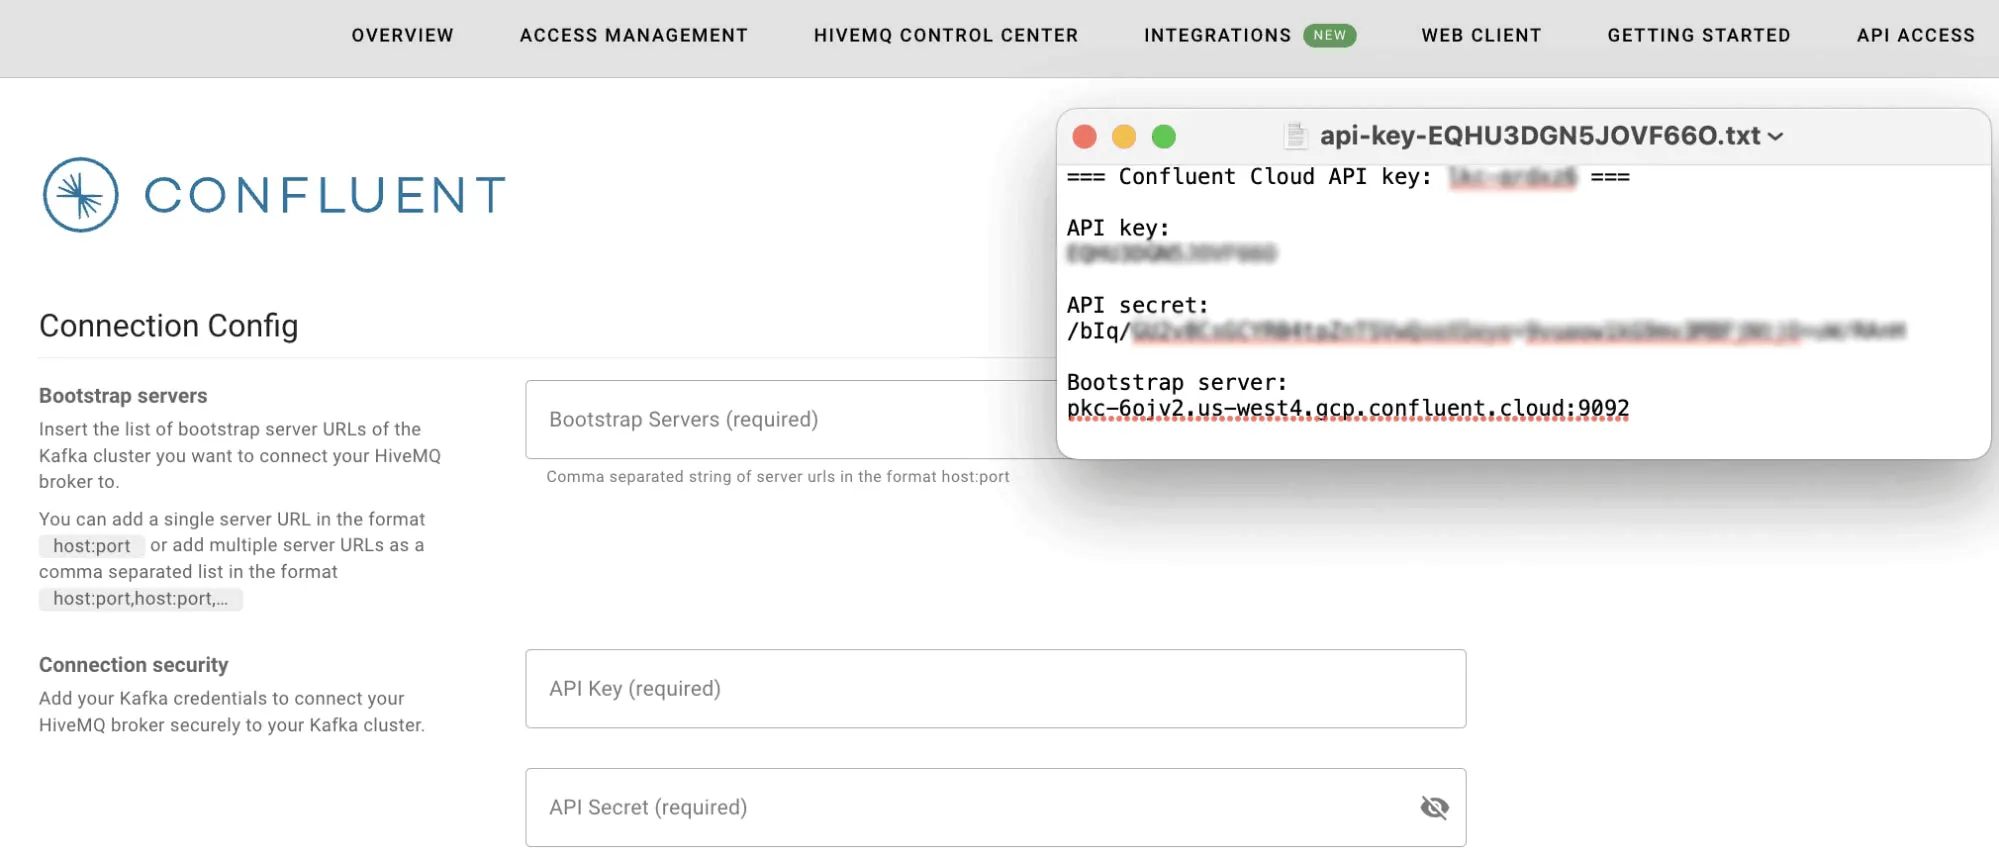Click the comma separated string helper text
This screenshot has height=861, width=1999.
(x=778, y=477)
